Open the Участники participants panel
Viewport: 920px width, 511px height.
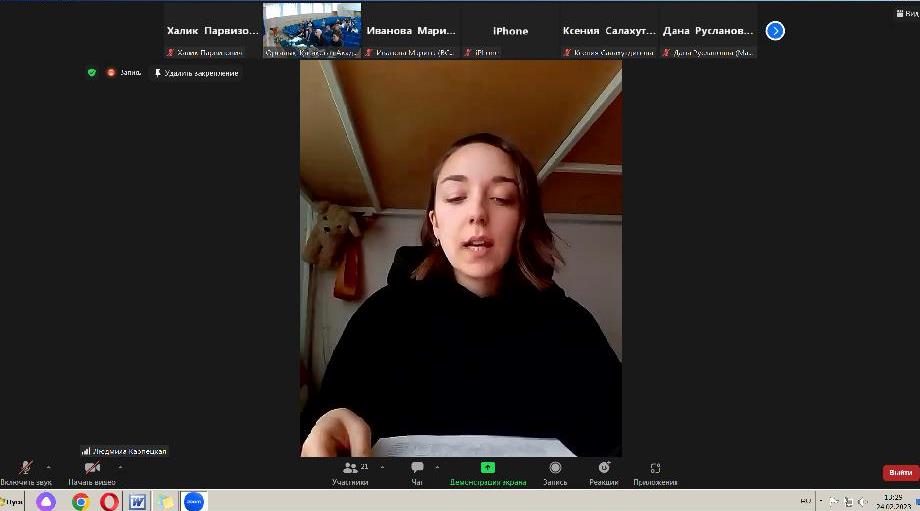point(350,468)
